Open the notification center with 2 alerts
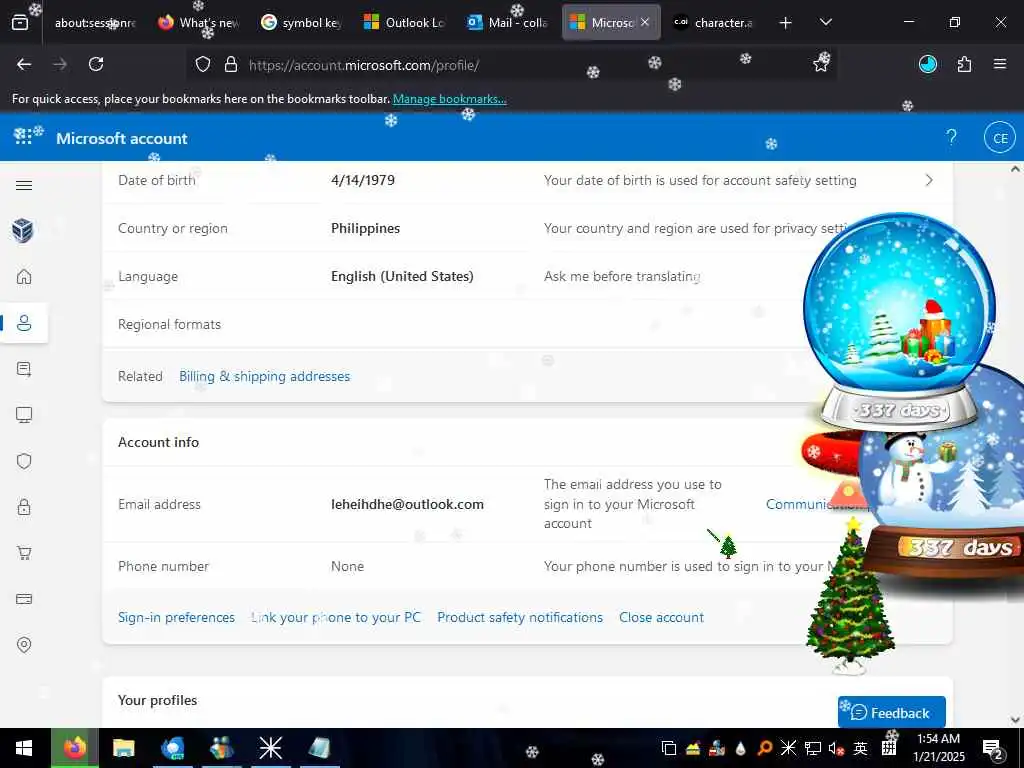Image resolution: width=1024 pixels, height=768 pixels. coord(993,749)
